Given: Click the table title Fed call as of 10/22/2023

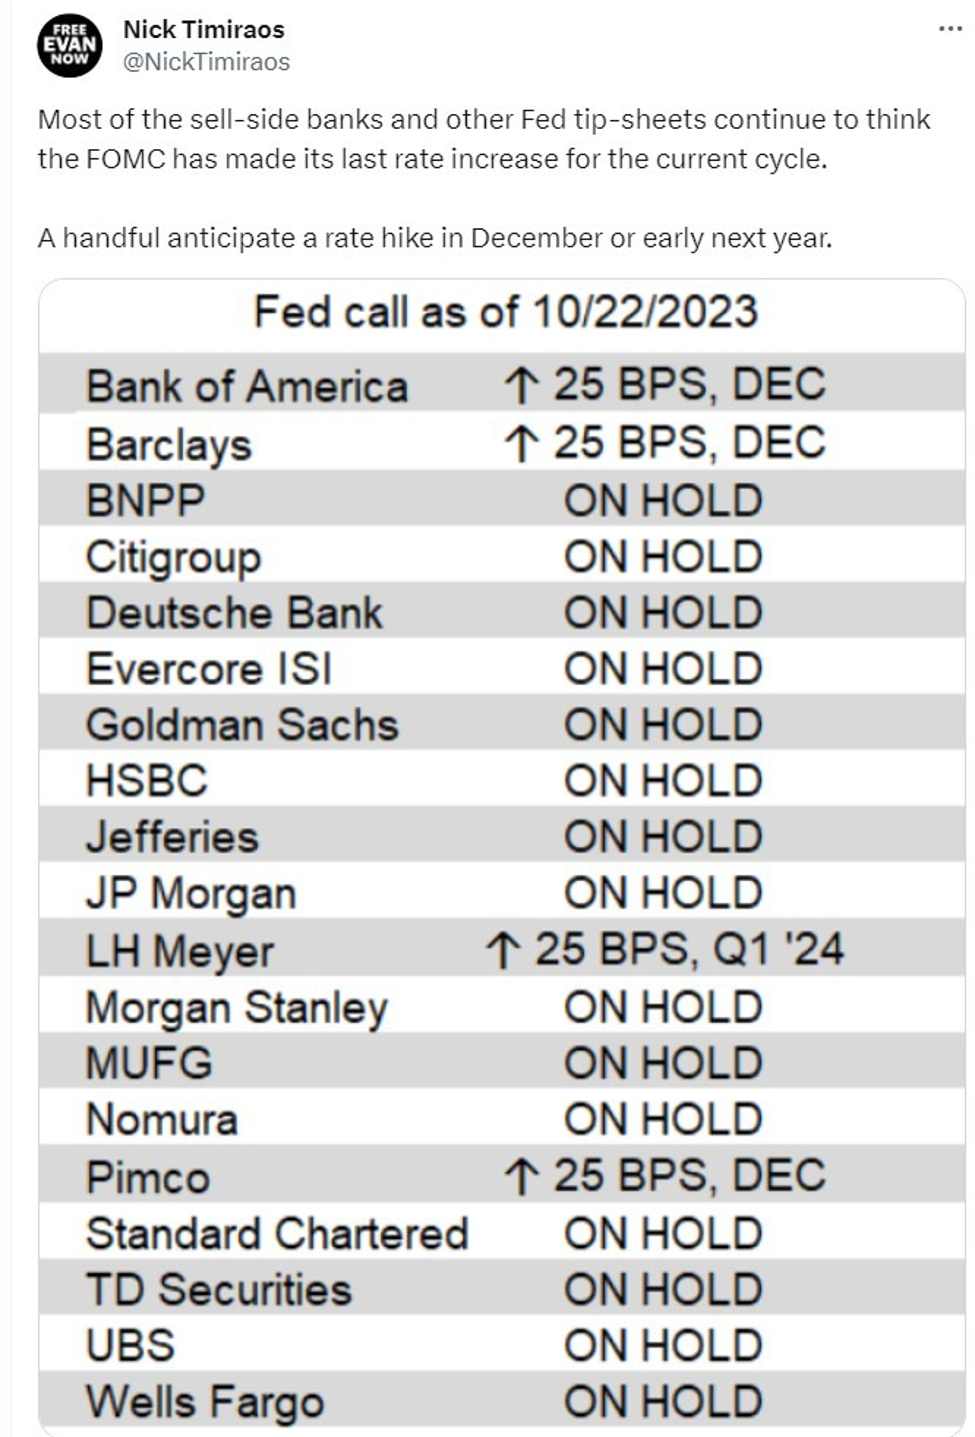Looking at the screenshot, I should click(x=506, y=312).
